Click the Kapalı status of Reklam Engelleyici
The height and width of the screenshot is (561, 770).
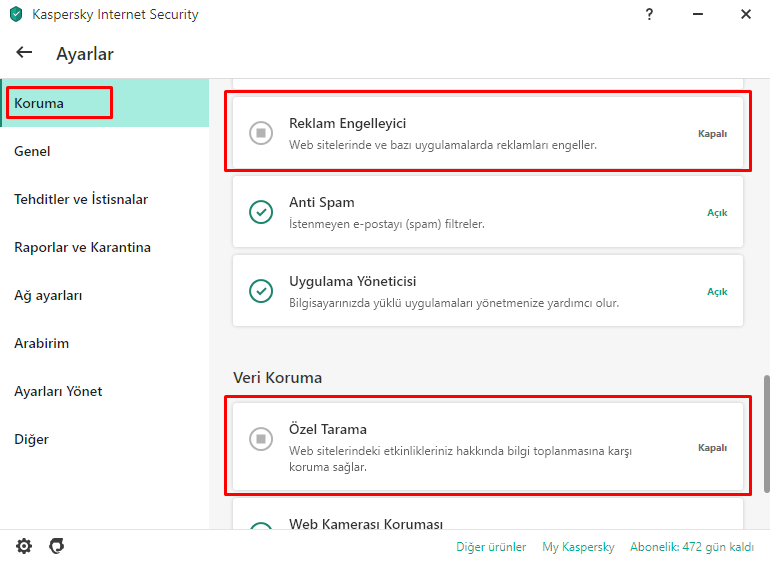[712, 133]
